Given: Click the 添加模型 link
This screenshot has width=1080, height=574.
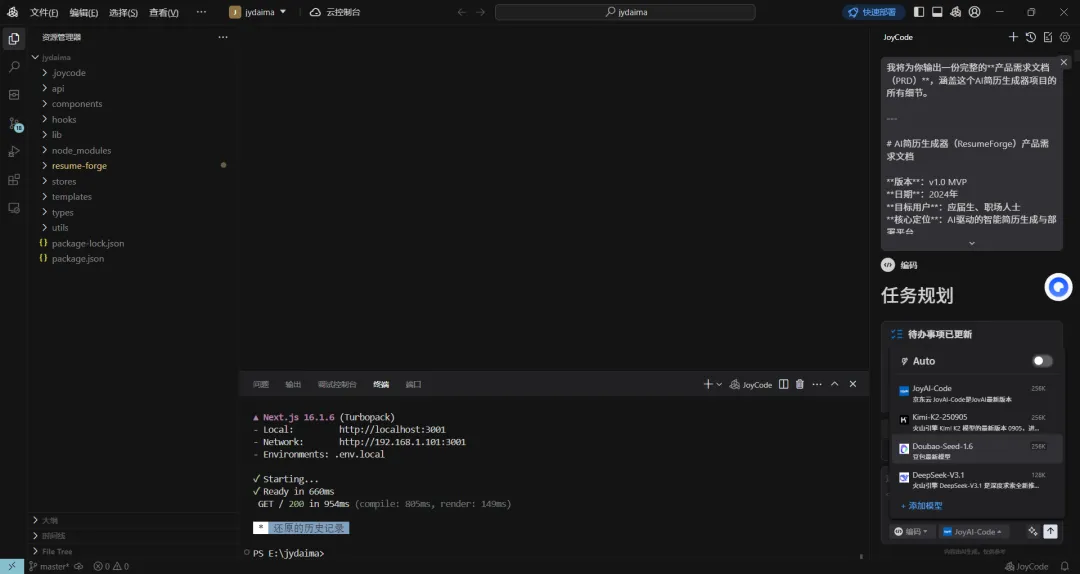Looking at the screenshot, I should 922,506.
